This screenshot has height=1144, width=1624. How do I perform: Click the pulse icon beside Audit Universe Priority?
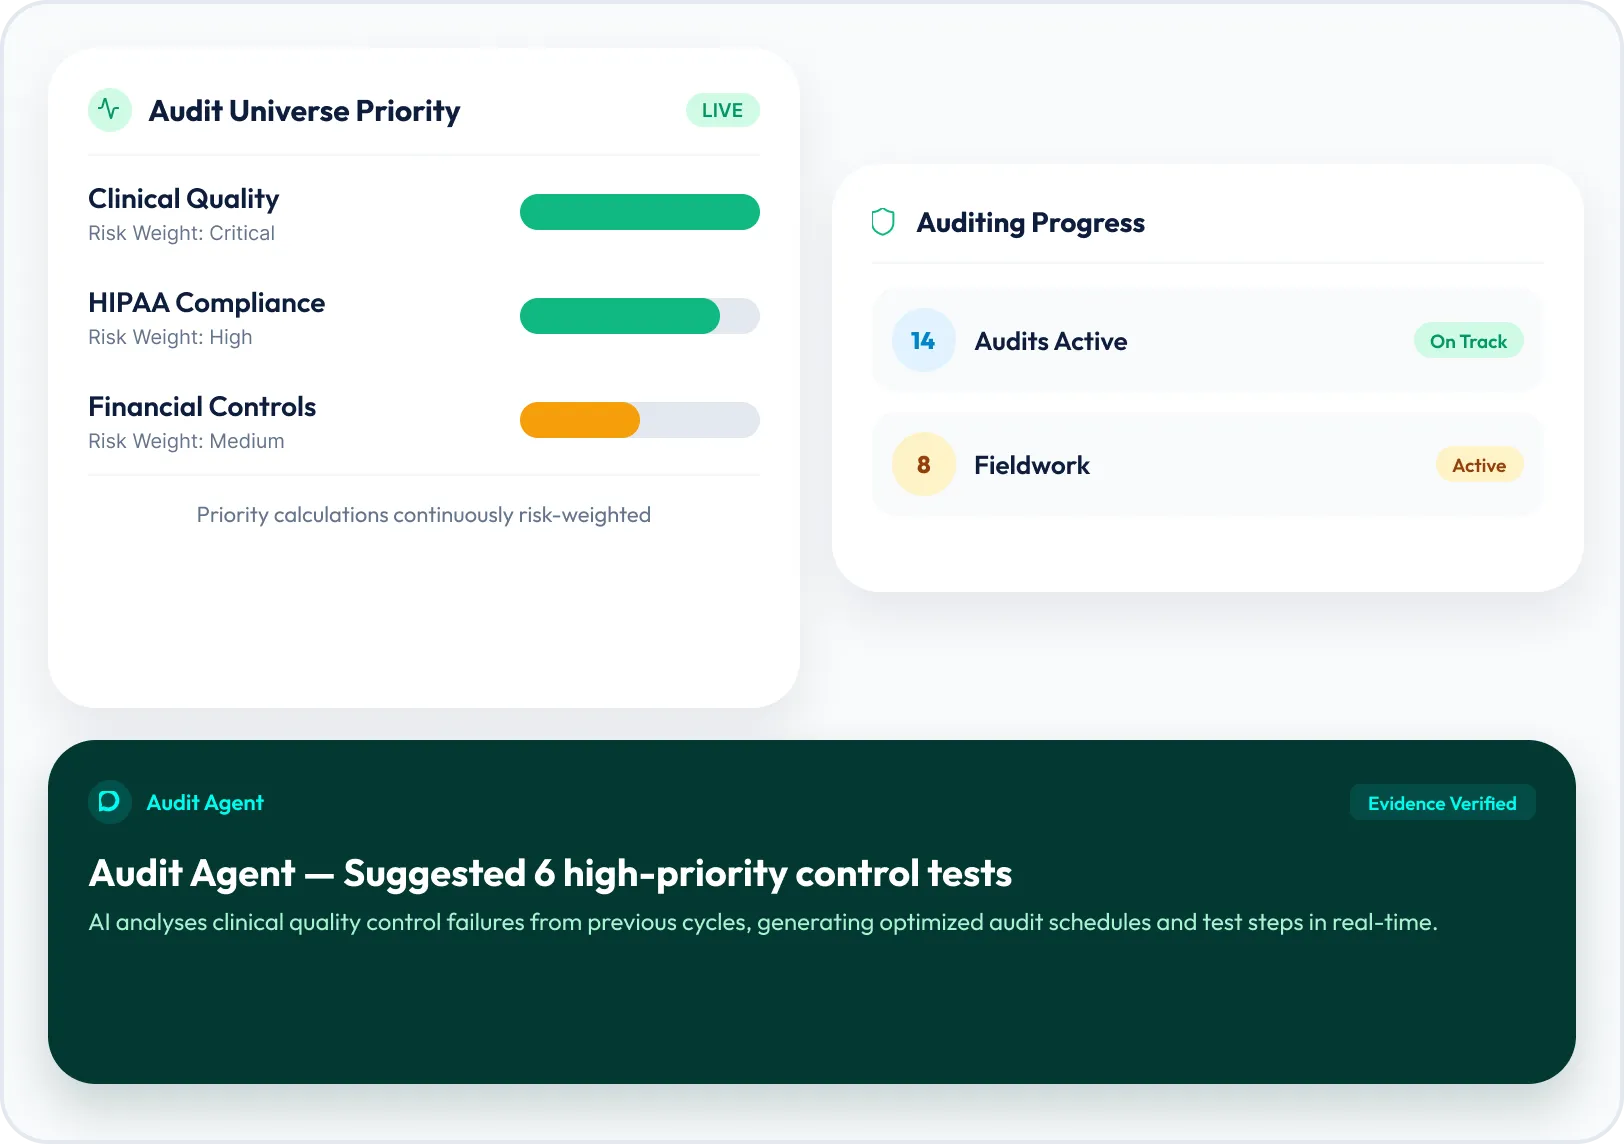point(110,110)
